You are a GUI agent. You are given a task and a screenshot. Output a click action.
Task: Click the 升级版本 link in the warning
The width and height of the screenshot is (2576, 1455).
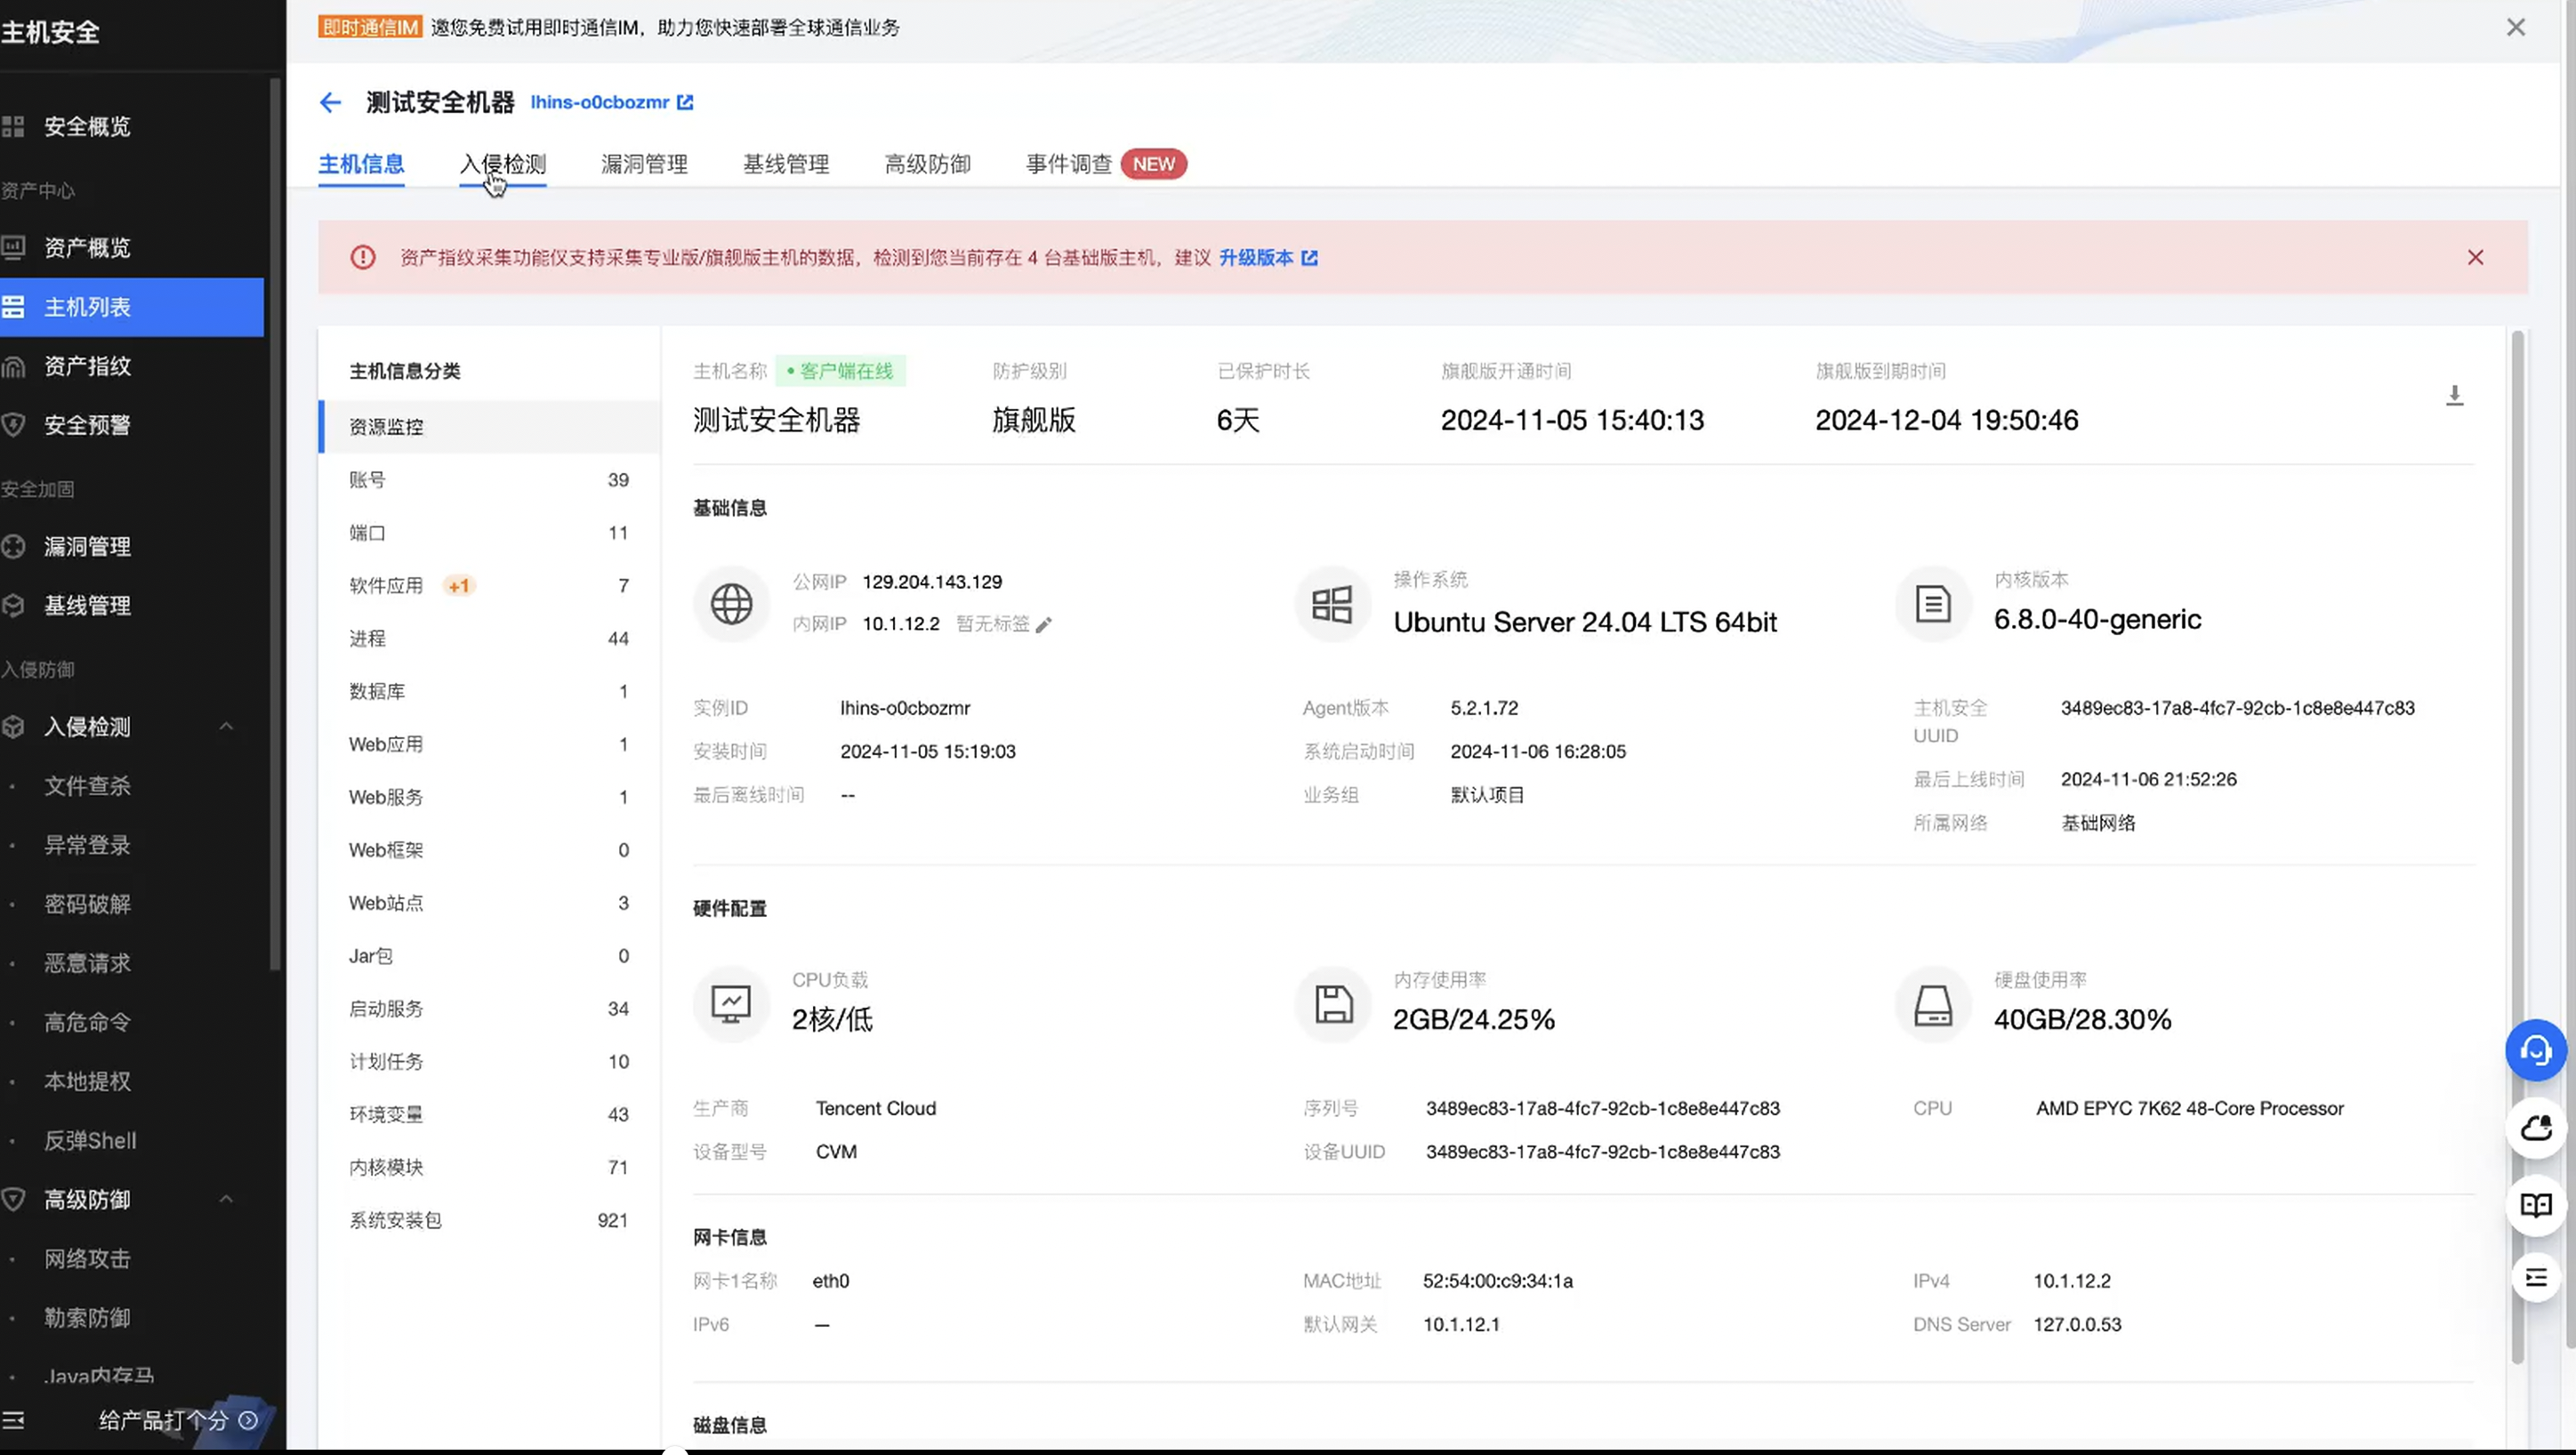(x=1256, y=258)
